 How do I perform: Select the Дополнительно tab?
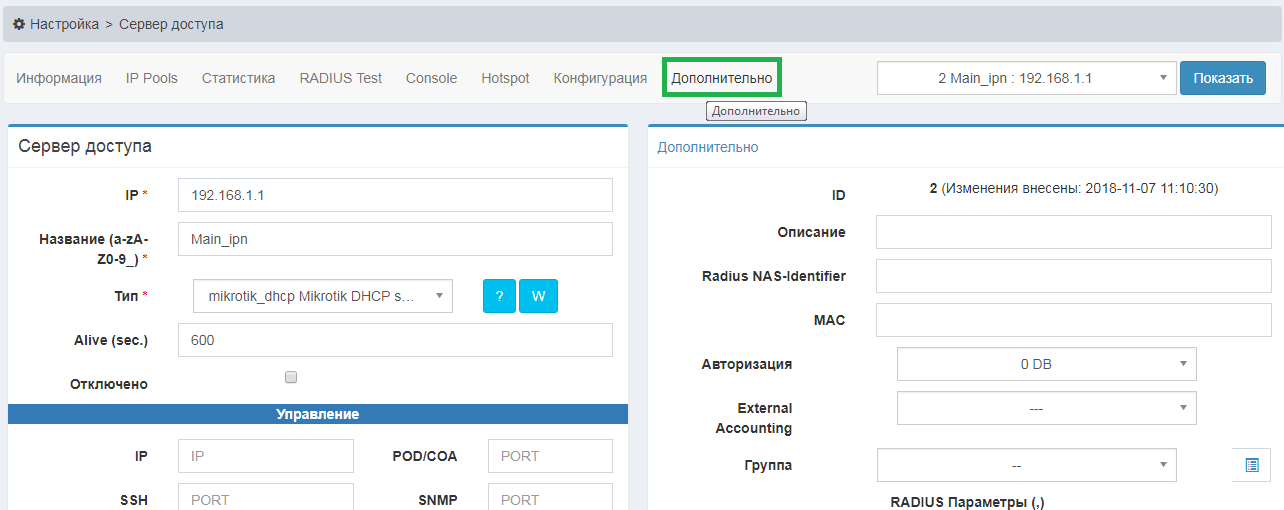pos(721,78)
